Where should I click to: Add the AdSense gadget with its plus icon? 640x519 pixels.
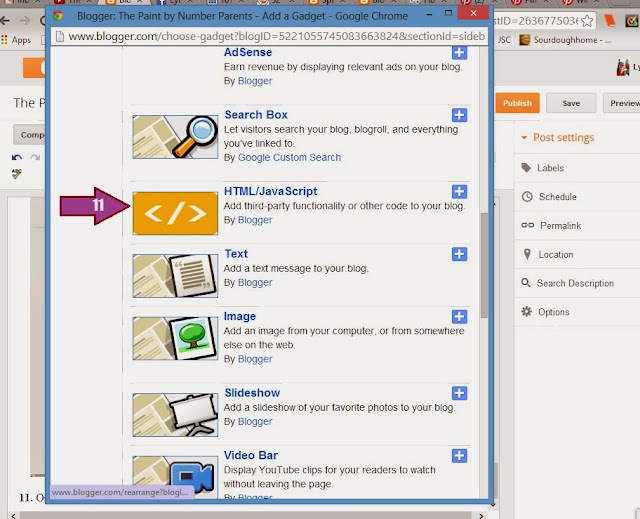coord(459,53)
